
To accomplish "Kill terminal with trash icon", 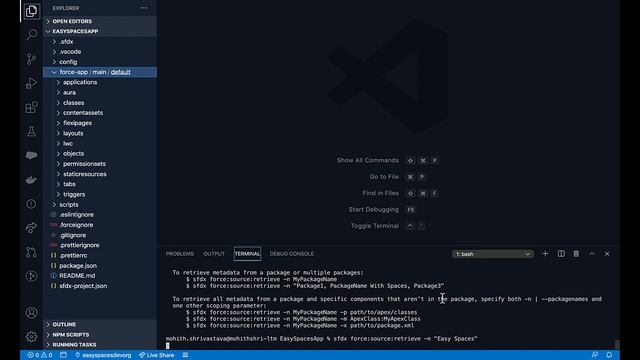I will coord(576,253).
